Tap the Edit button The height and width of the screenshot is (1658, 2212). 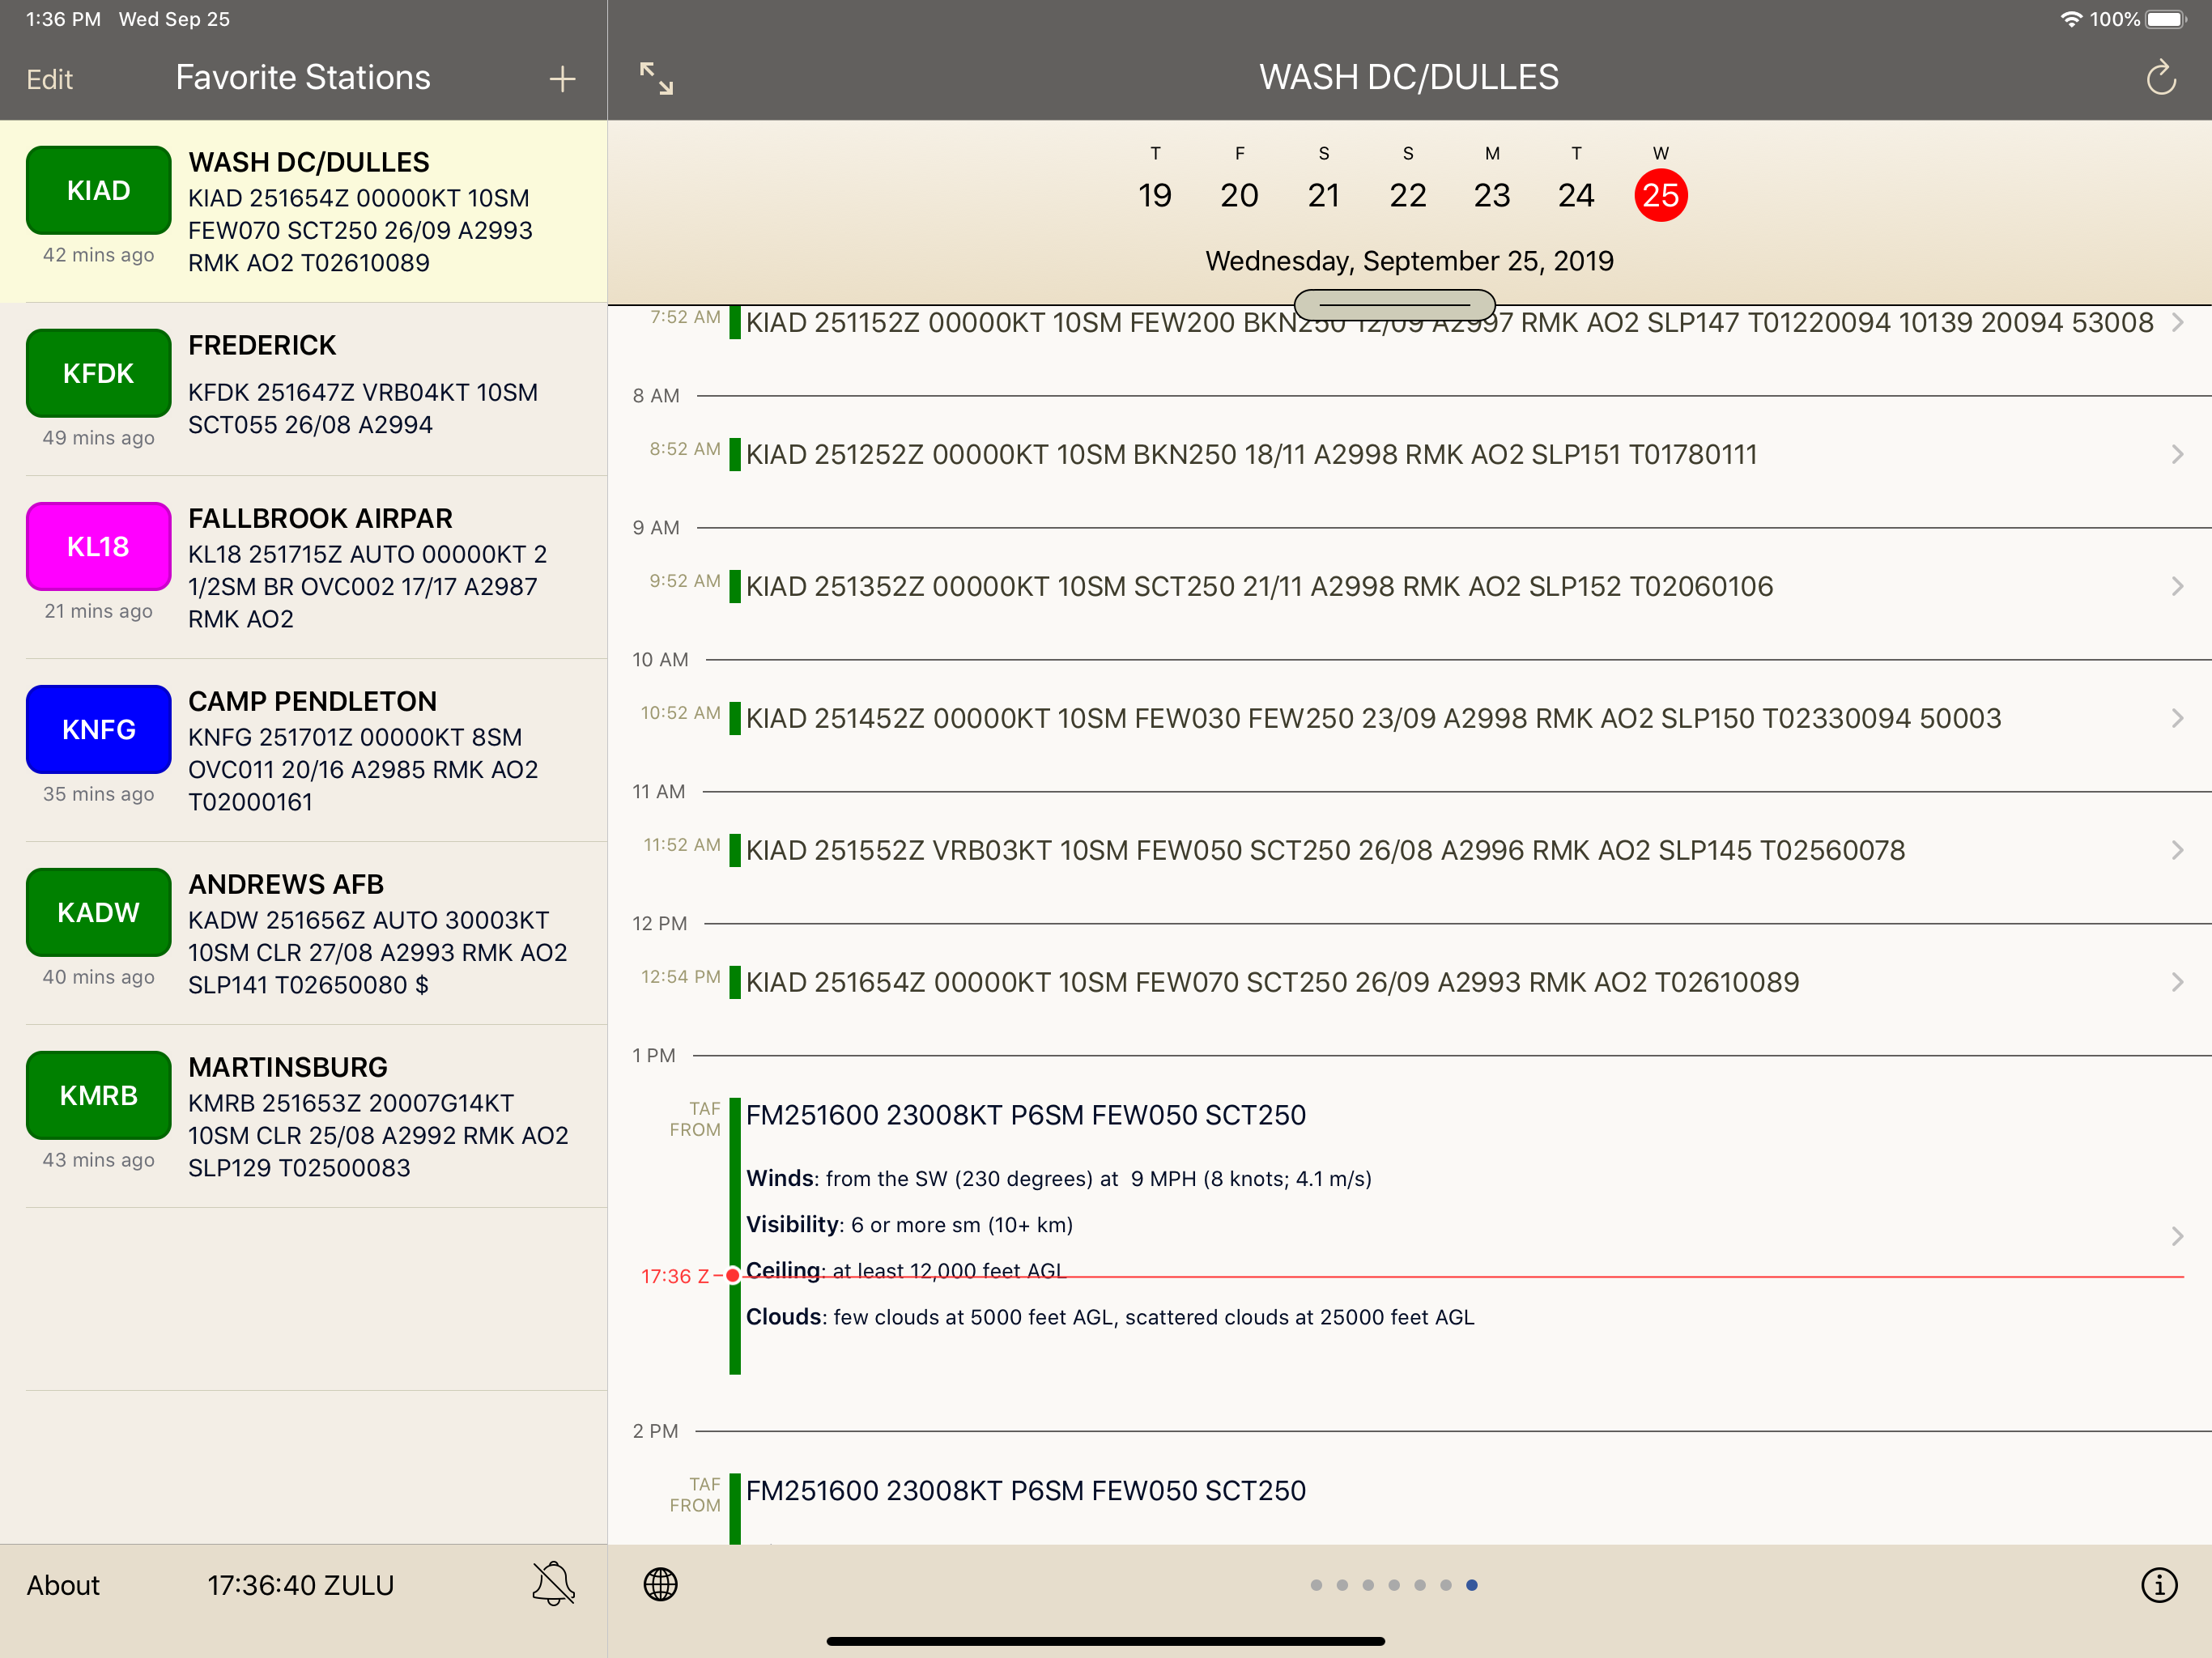point(49,79)
